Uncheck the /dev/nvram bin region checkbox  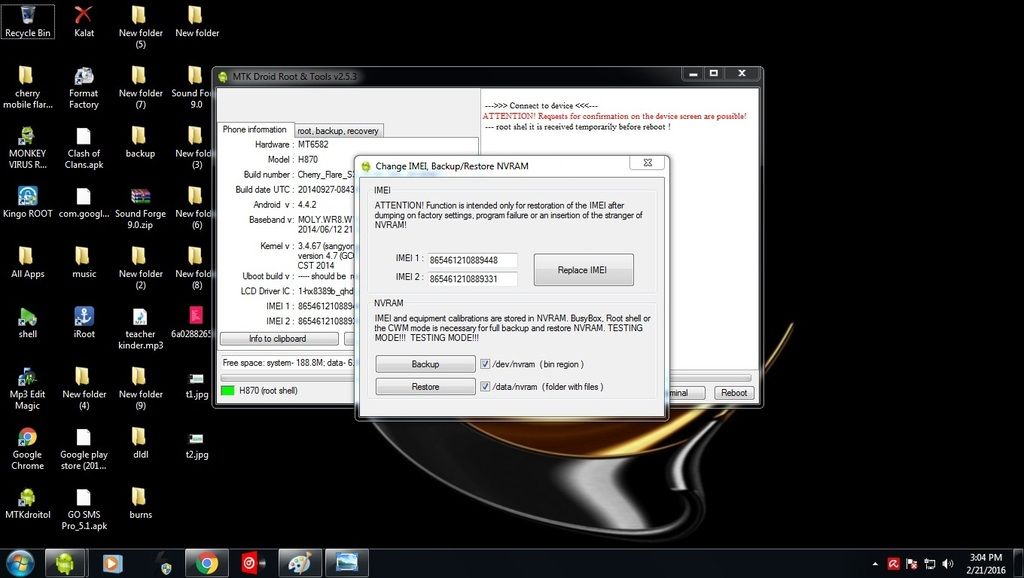point(485,364)
